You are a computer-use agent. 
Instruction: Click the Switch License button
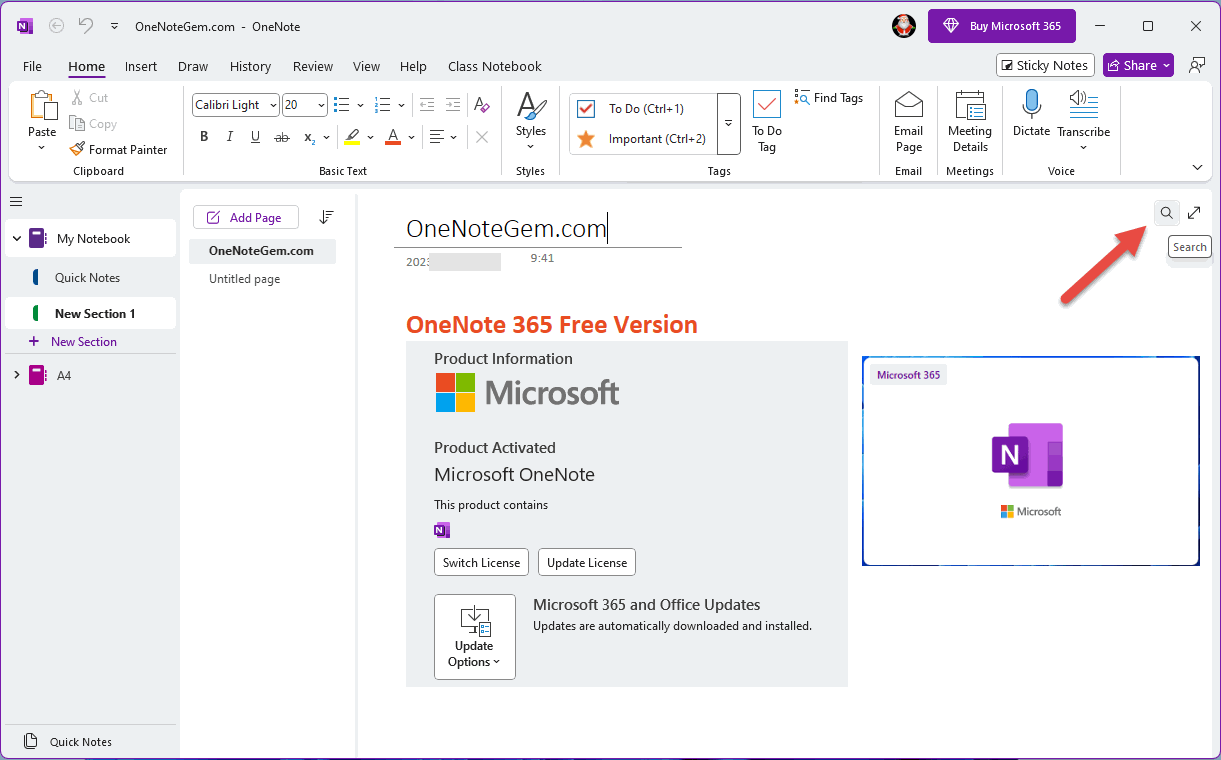click(x=481, y=563)
